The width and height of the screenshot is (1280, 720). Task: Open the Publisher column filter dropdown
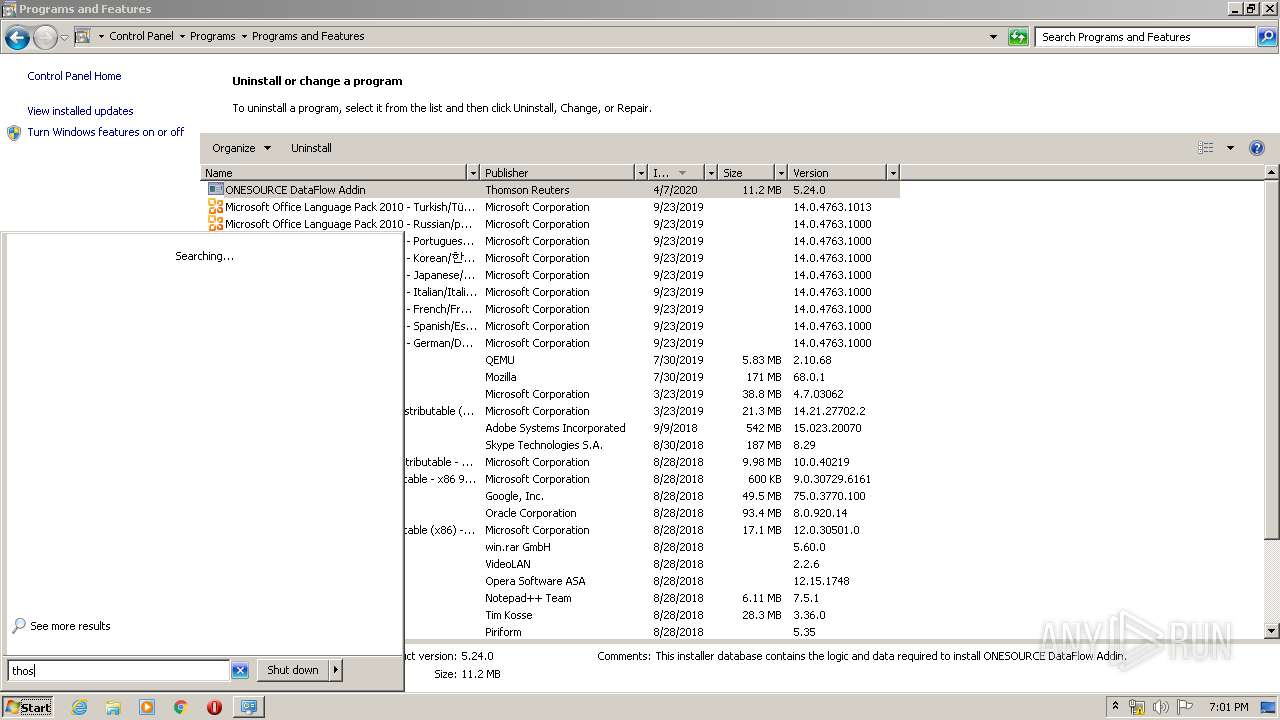pos(641,173)
